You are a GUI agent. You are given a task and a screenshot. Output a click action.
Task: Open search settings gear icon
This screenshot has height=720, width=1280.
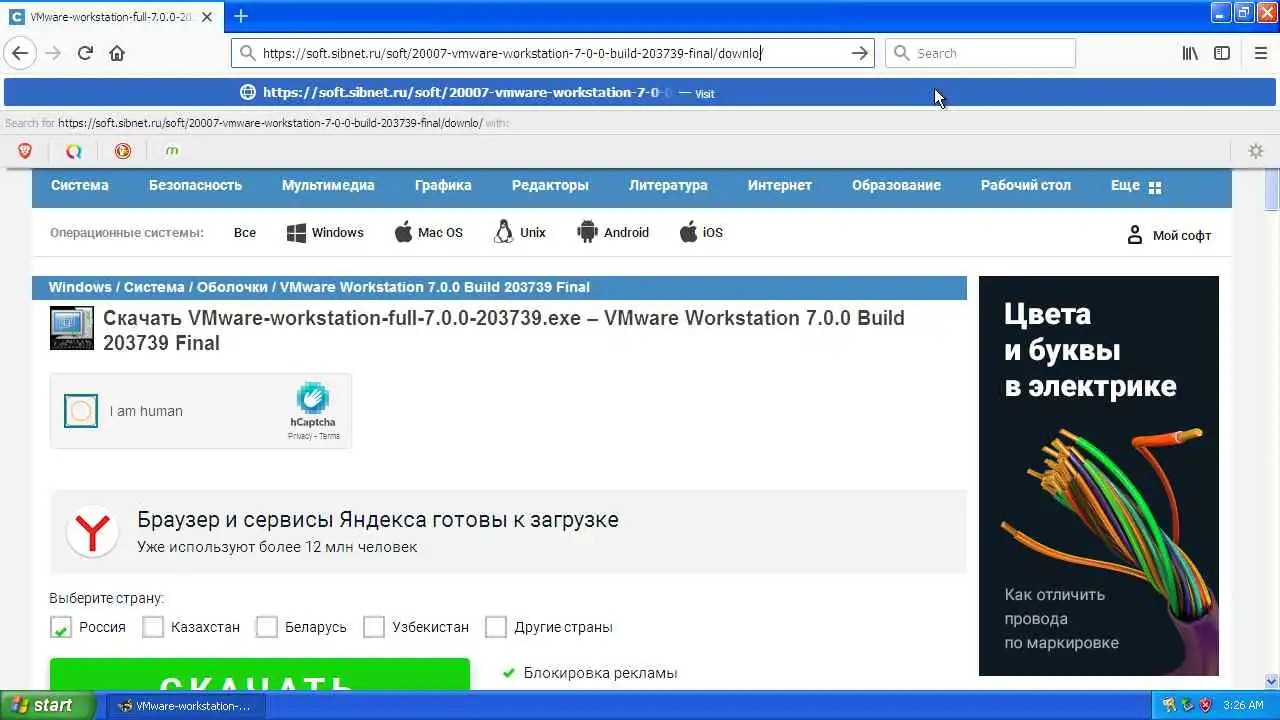(x=1256, y=151)
